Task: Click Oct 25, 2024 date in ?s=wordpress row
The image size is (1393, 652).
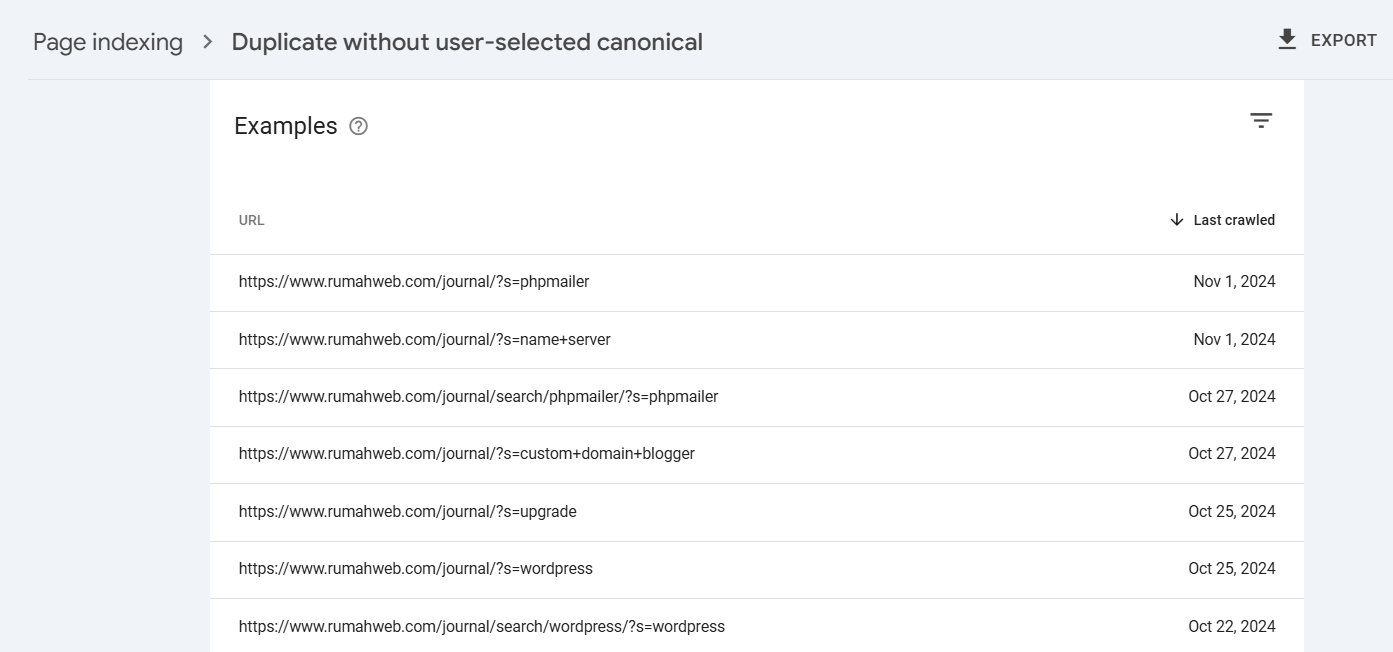Action: (1232, 569)
